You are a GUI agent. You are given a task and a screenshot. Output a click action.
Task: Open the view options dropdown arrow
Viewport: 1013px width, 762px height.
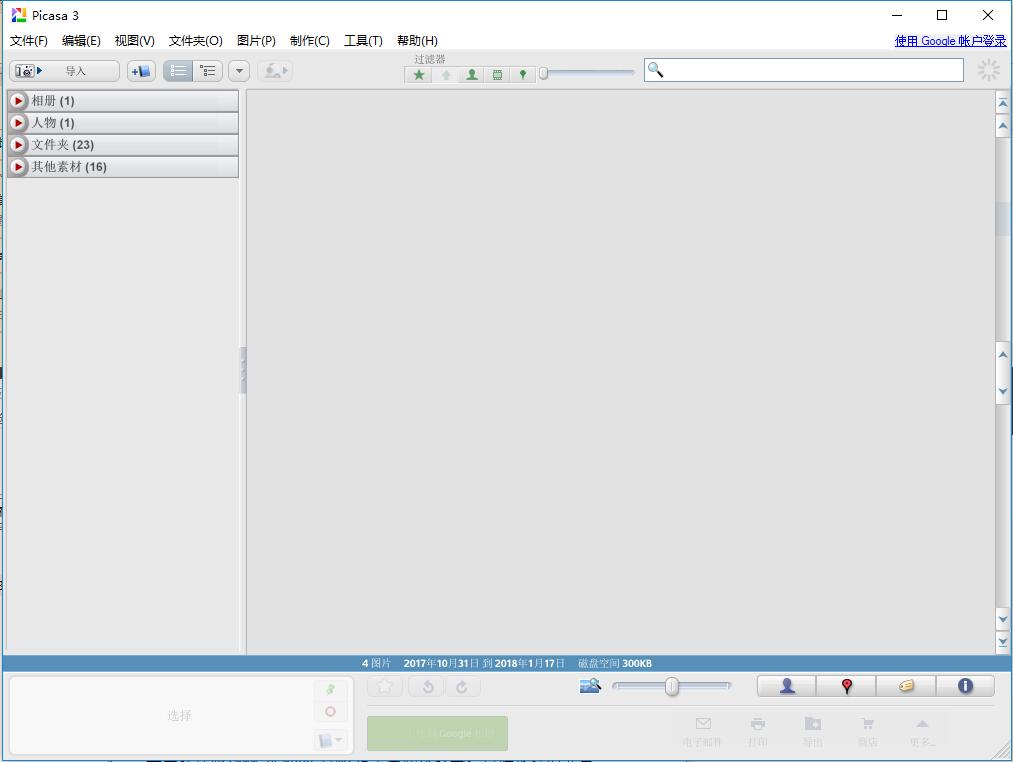(239, 71)
